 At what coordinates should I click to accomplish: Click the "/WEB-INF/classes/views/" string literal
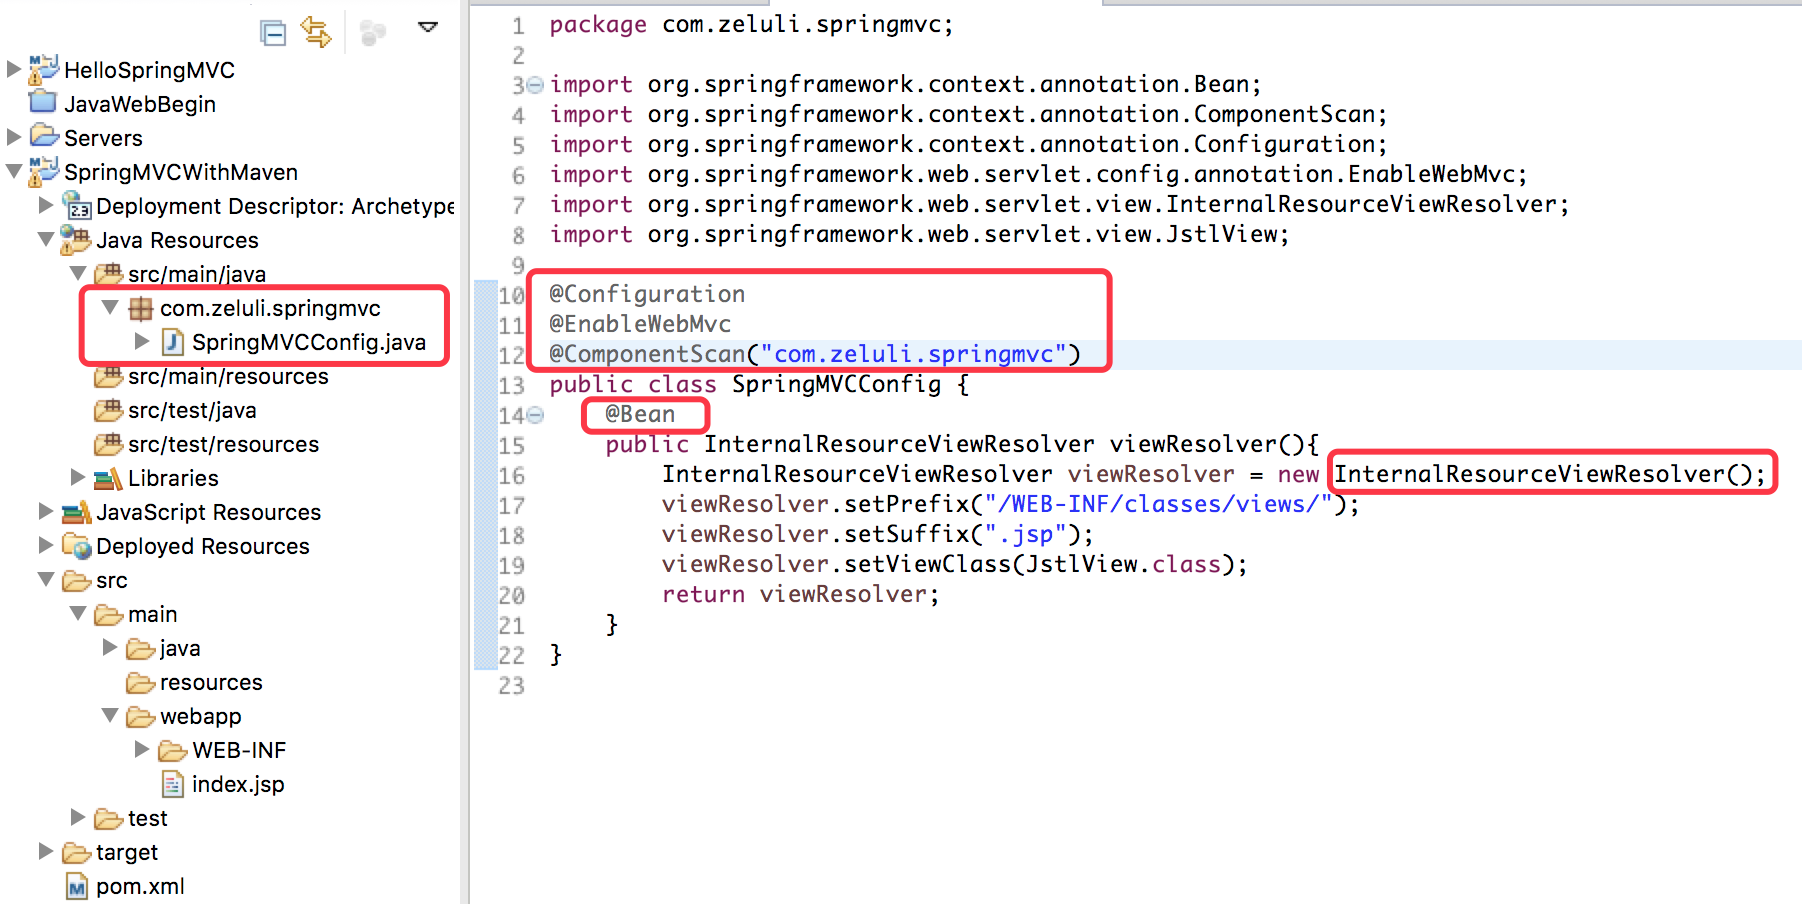[x=1158, y=504]
